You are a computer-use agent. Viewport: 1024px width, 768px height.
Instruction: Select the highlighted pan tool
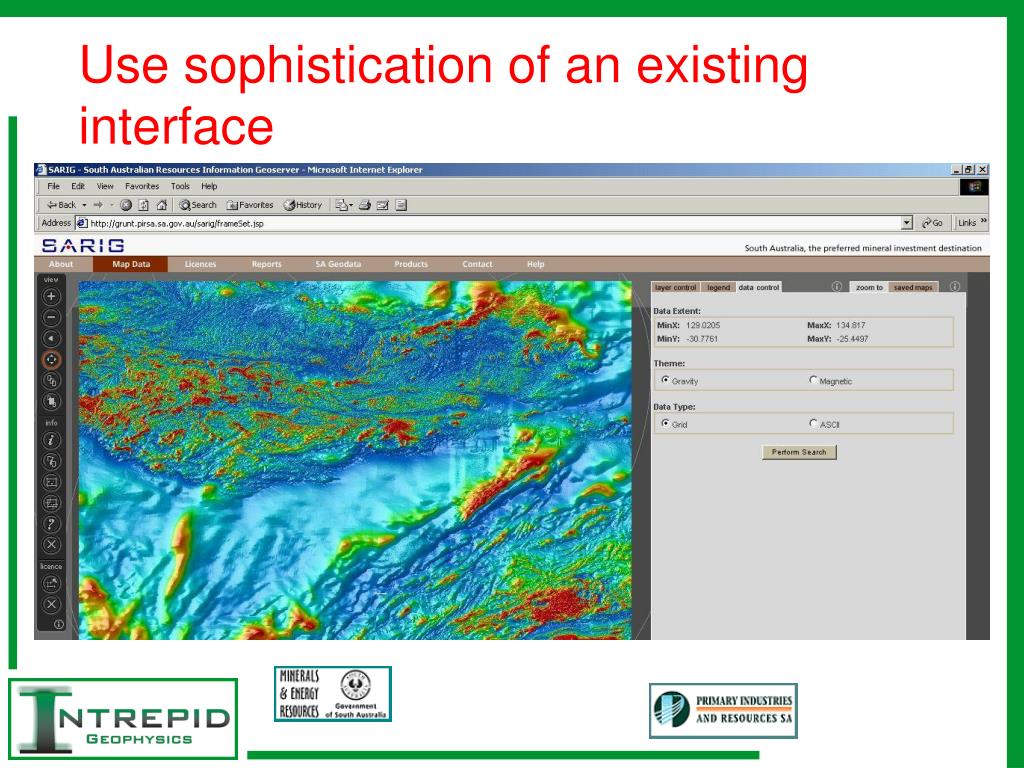(x=51, y=359)
